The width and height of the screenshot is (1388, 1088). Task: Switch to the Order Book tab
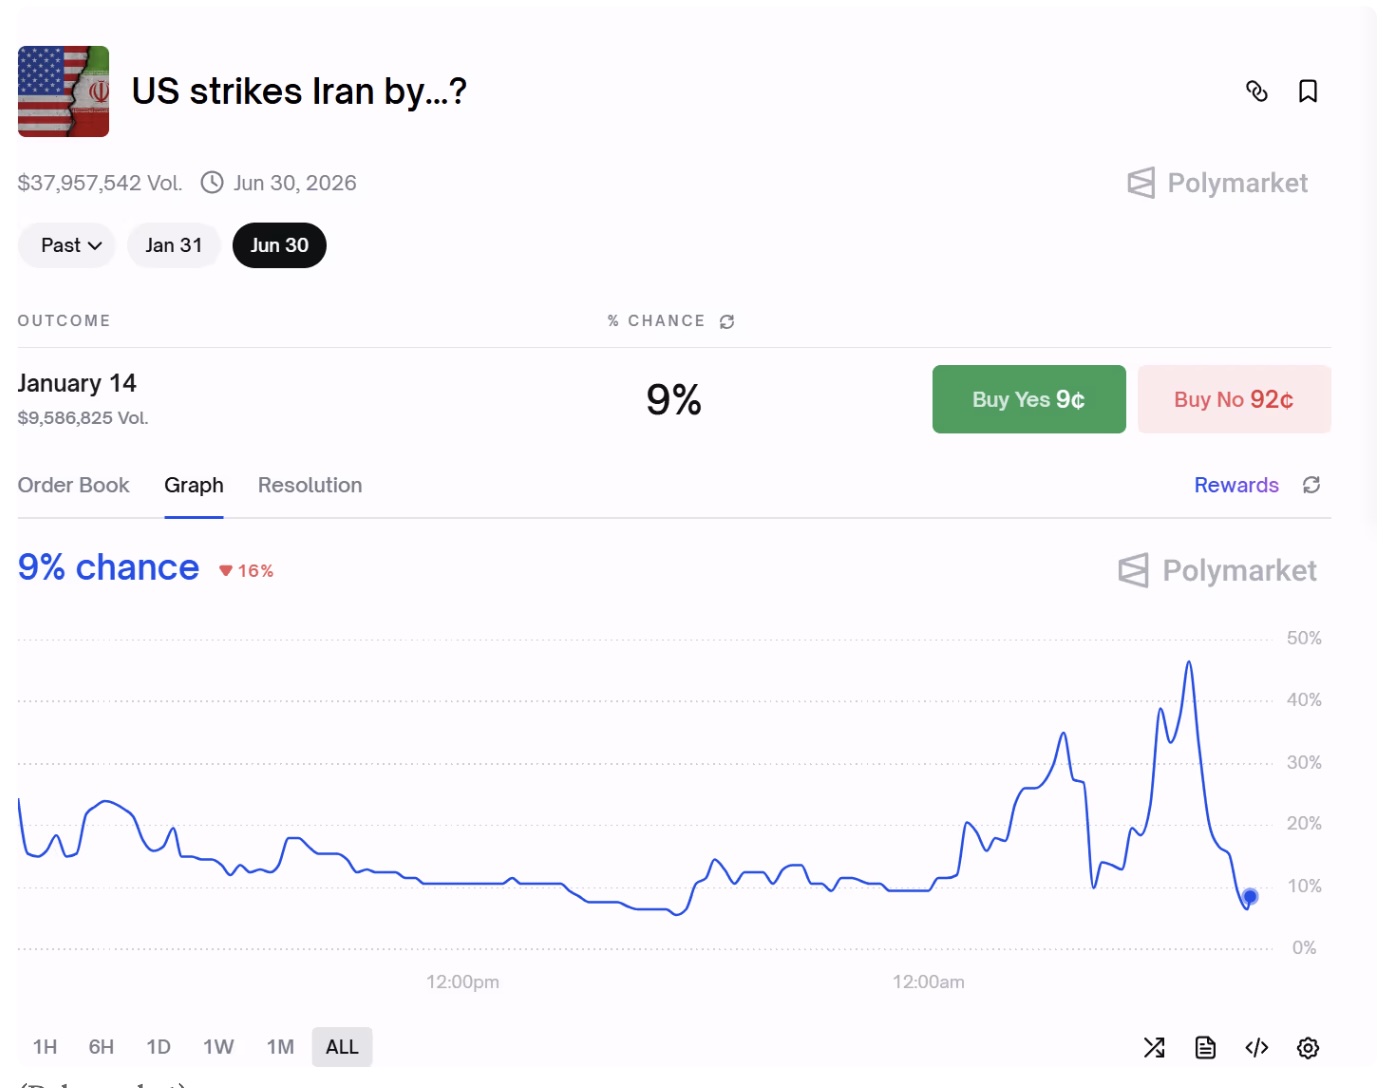[x=73, y=485]
